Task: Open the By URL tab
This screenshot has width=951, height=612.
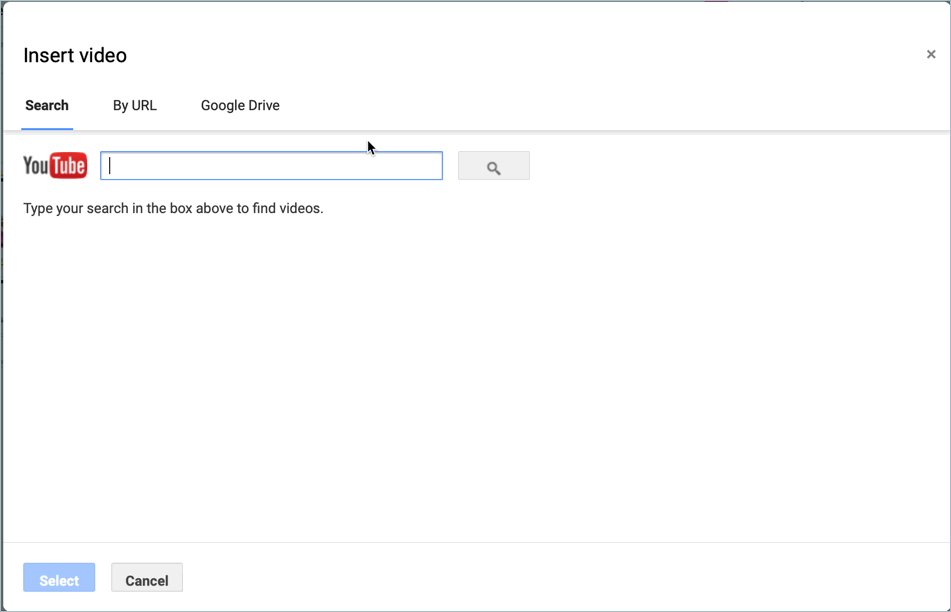Action: coord(135,106)
